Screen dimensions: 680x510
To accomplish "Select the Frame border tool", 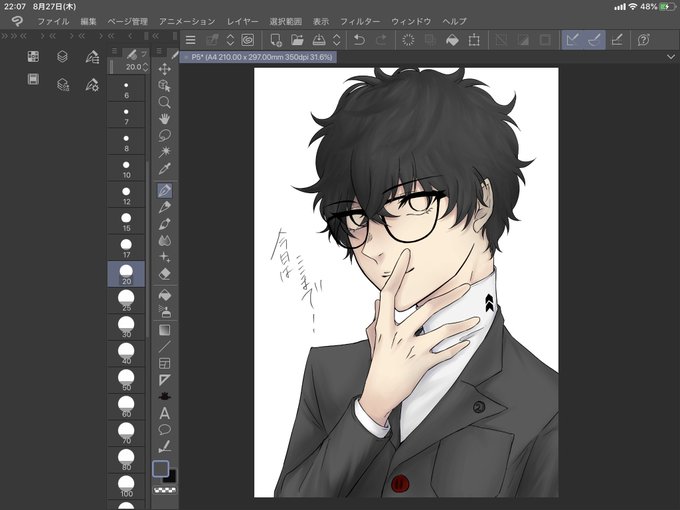I will (164, 363).
